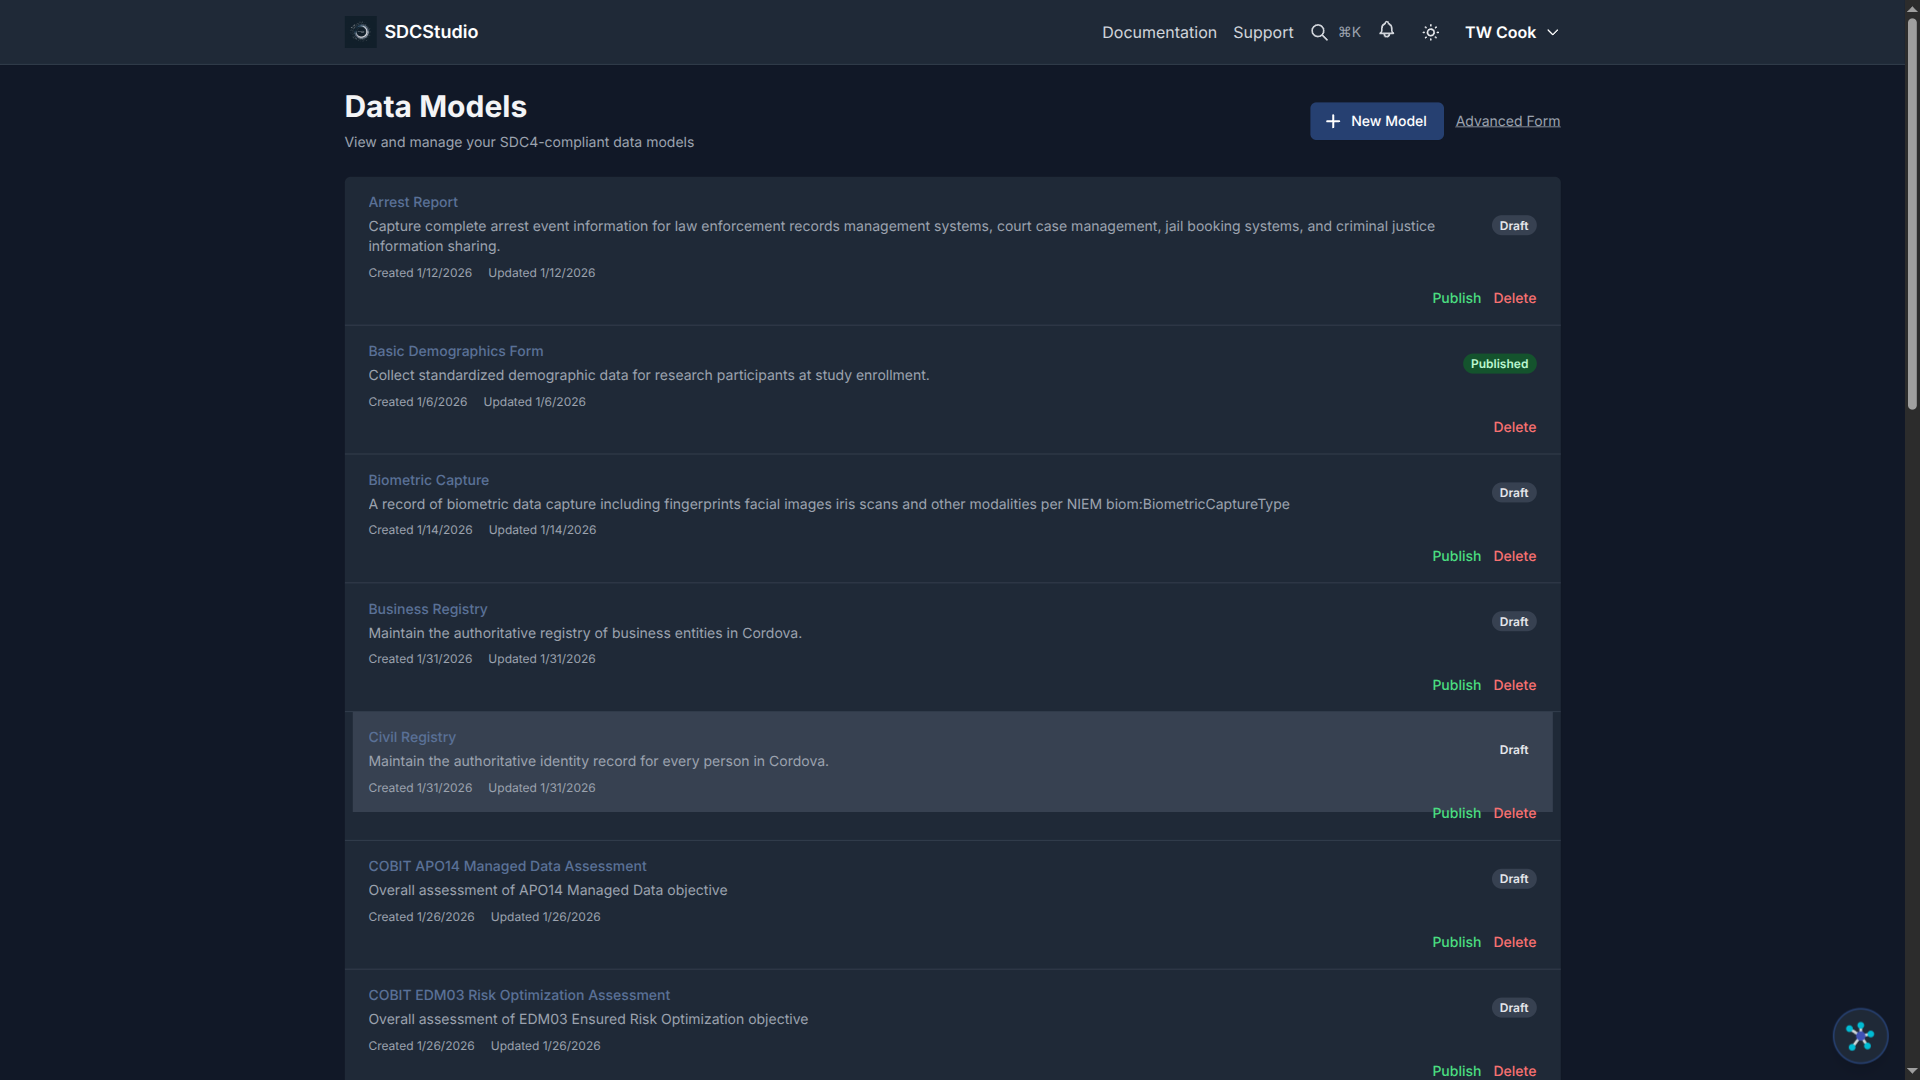The width and height of the screenshot is (1920, 1080).
Task: Delete the COBIT APO14 Managed Data Assessment
Action: (x=1514, y=941)
